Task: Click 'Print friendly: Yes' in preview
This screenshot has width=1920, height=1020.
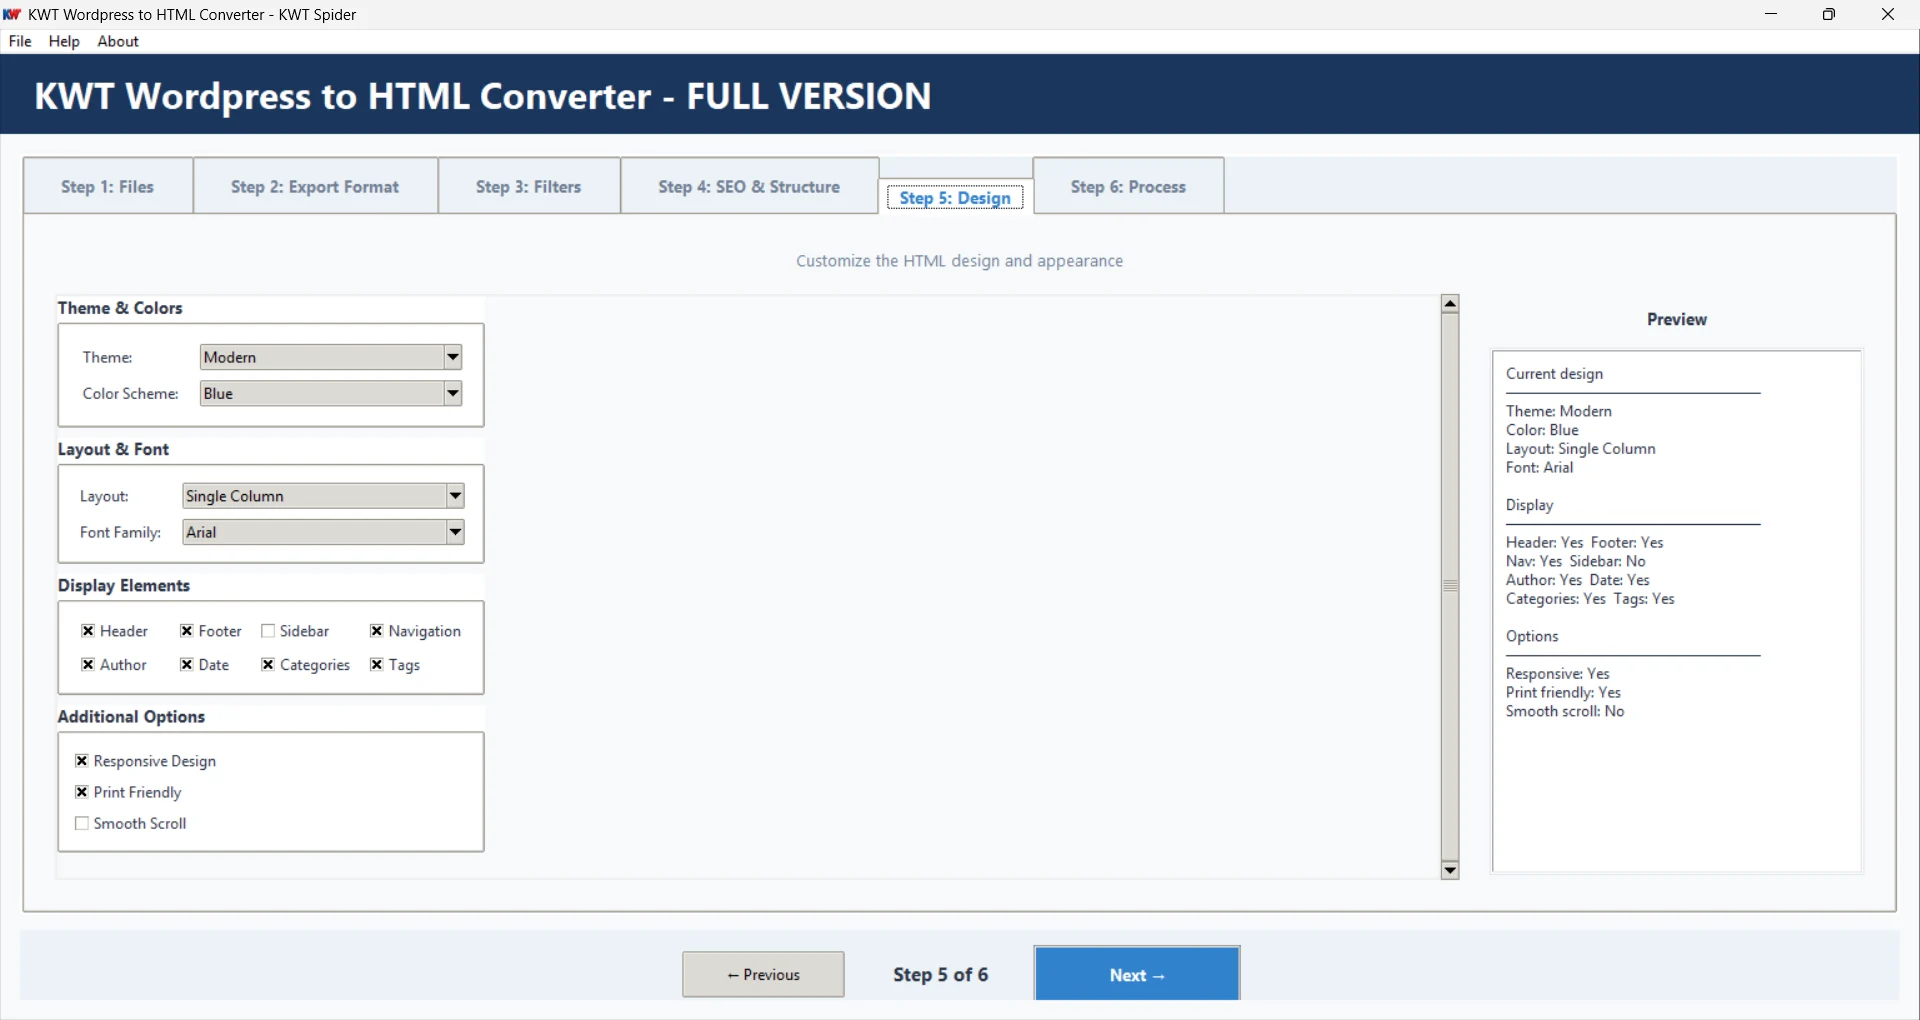Action: click(1563, 693)
